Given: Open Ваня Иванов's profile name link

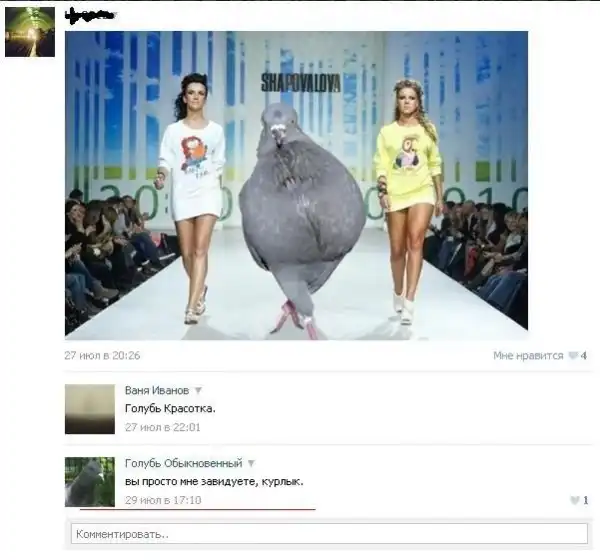Looking at the screenshot, I should pyautogui.click(x=156, y=390).
